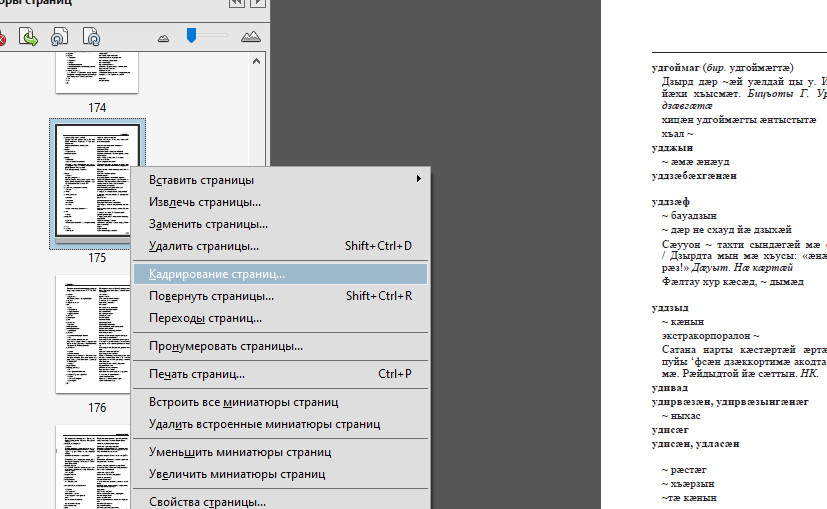This screenshot has width=827, height=509.
Task: Open Свойства страницы... menu entry
Action: [x=281, y=502]
